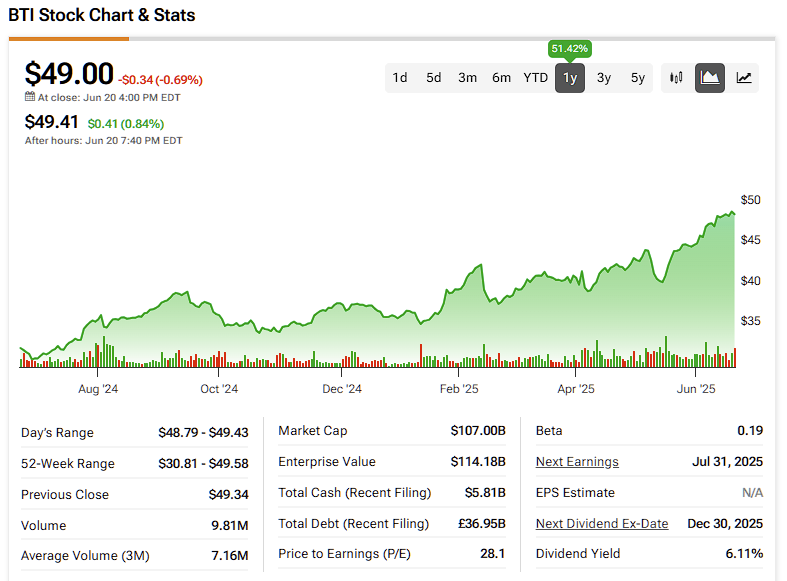Image resolution: width=787 pixels, height=581 pixels.
Task: Switch to line chart view icon
Action: 743,78
